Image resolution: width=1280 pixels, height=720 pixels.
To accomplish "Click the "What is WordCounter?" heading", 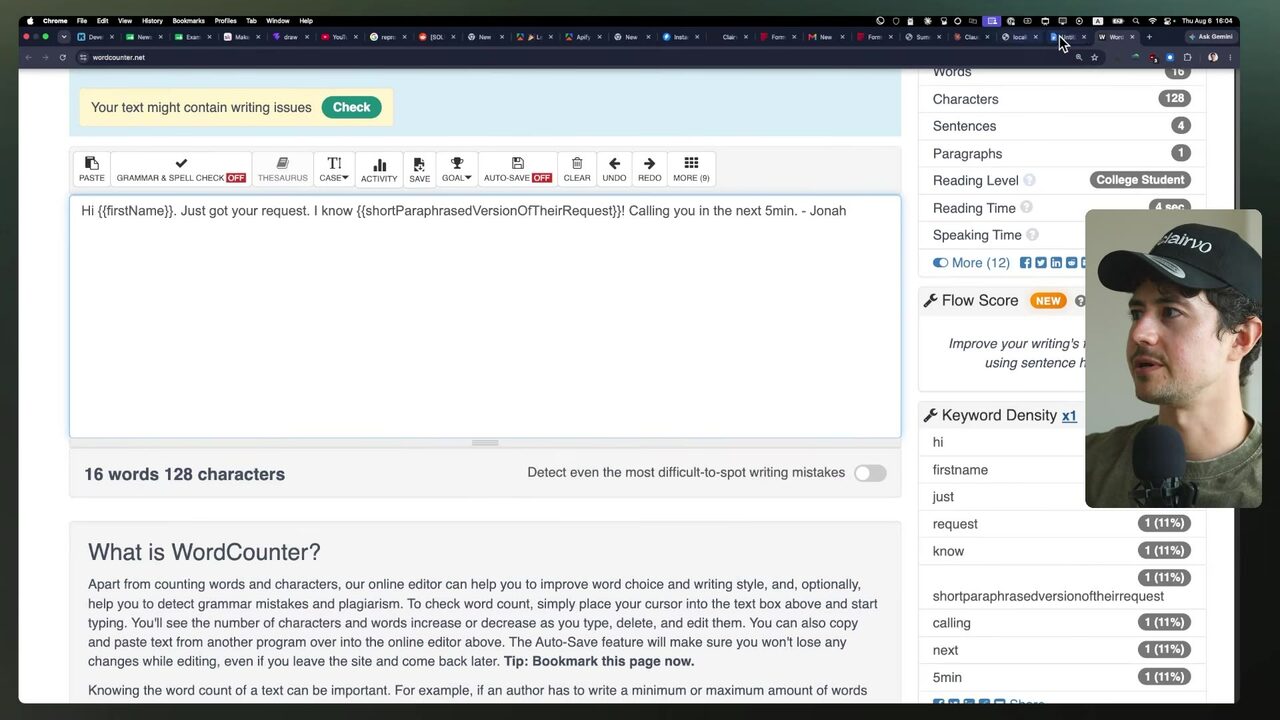I will [204, 552].
